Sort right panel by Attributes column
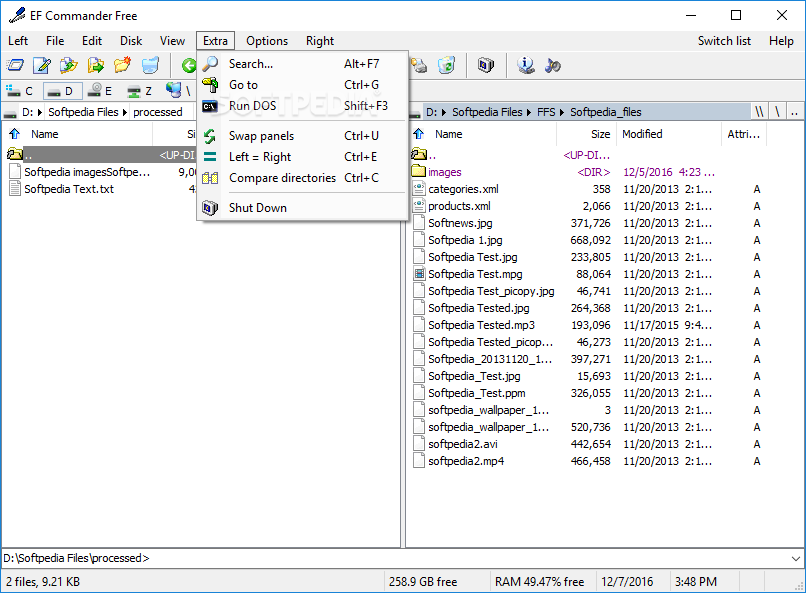806x593 pixels. pyautogui.click(x=744, y=134)
